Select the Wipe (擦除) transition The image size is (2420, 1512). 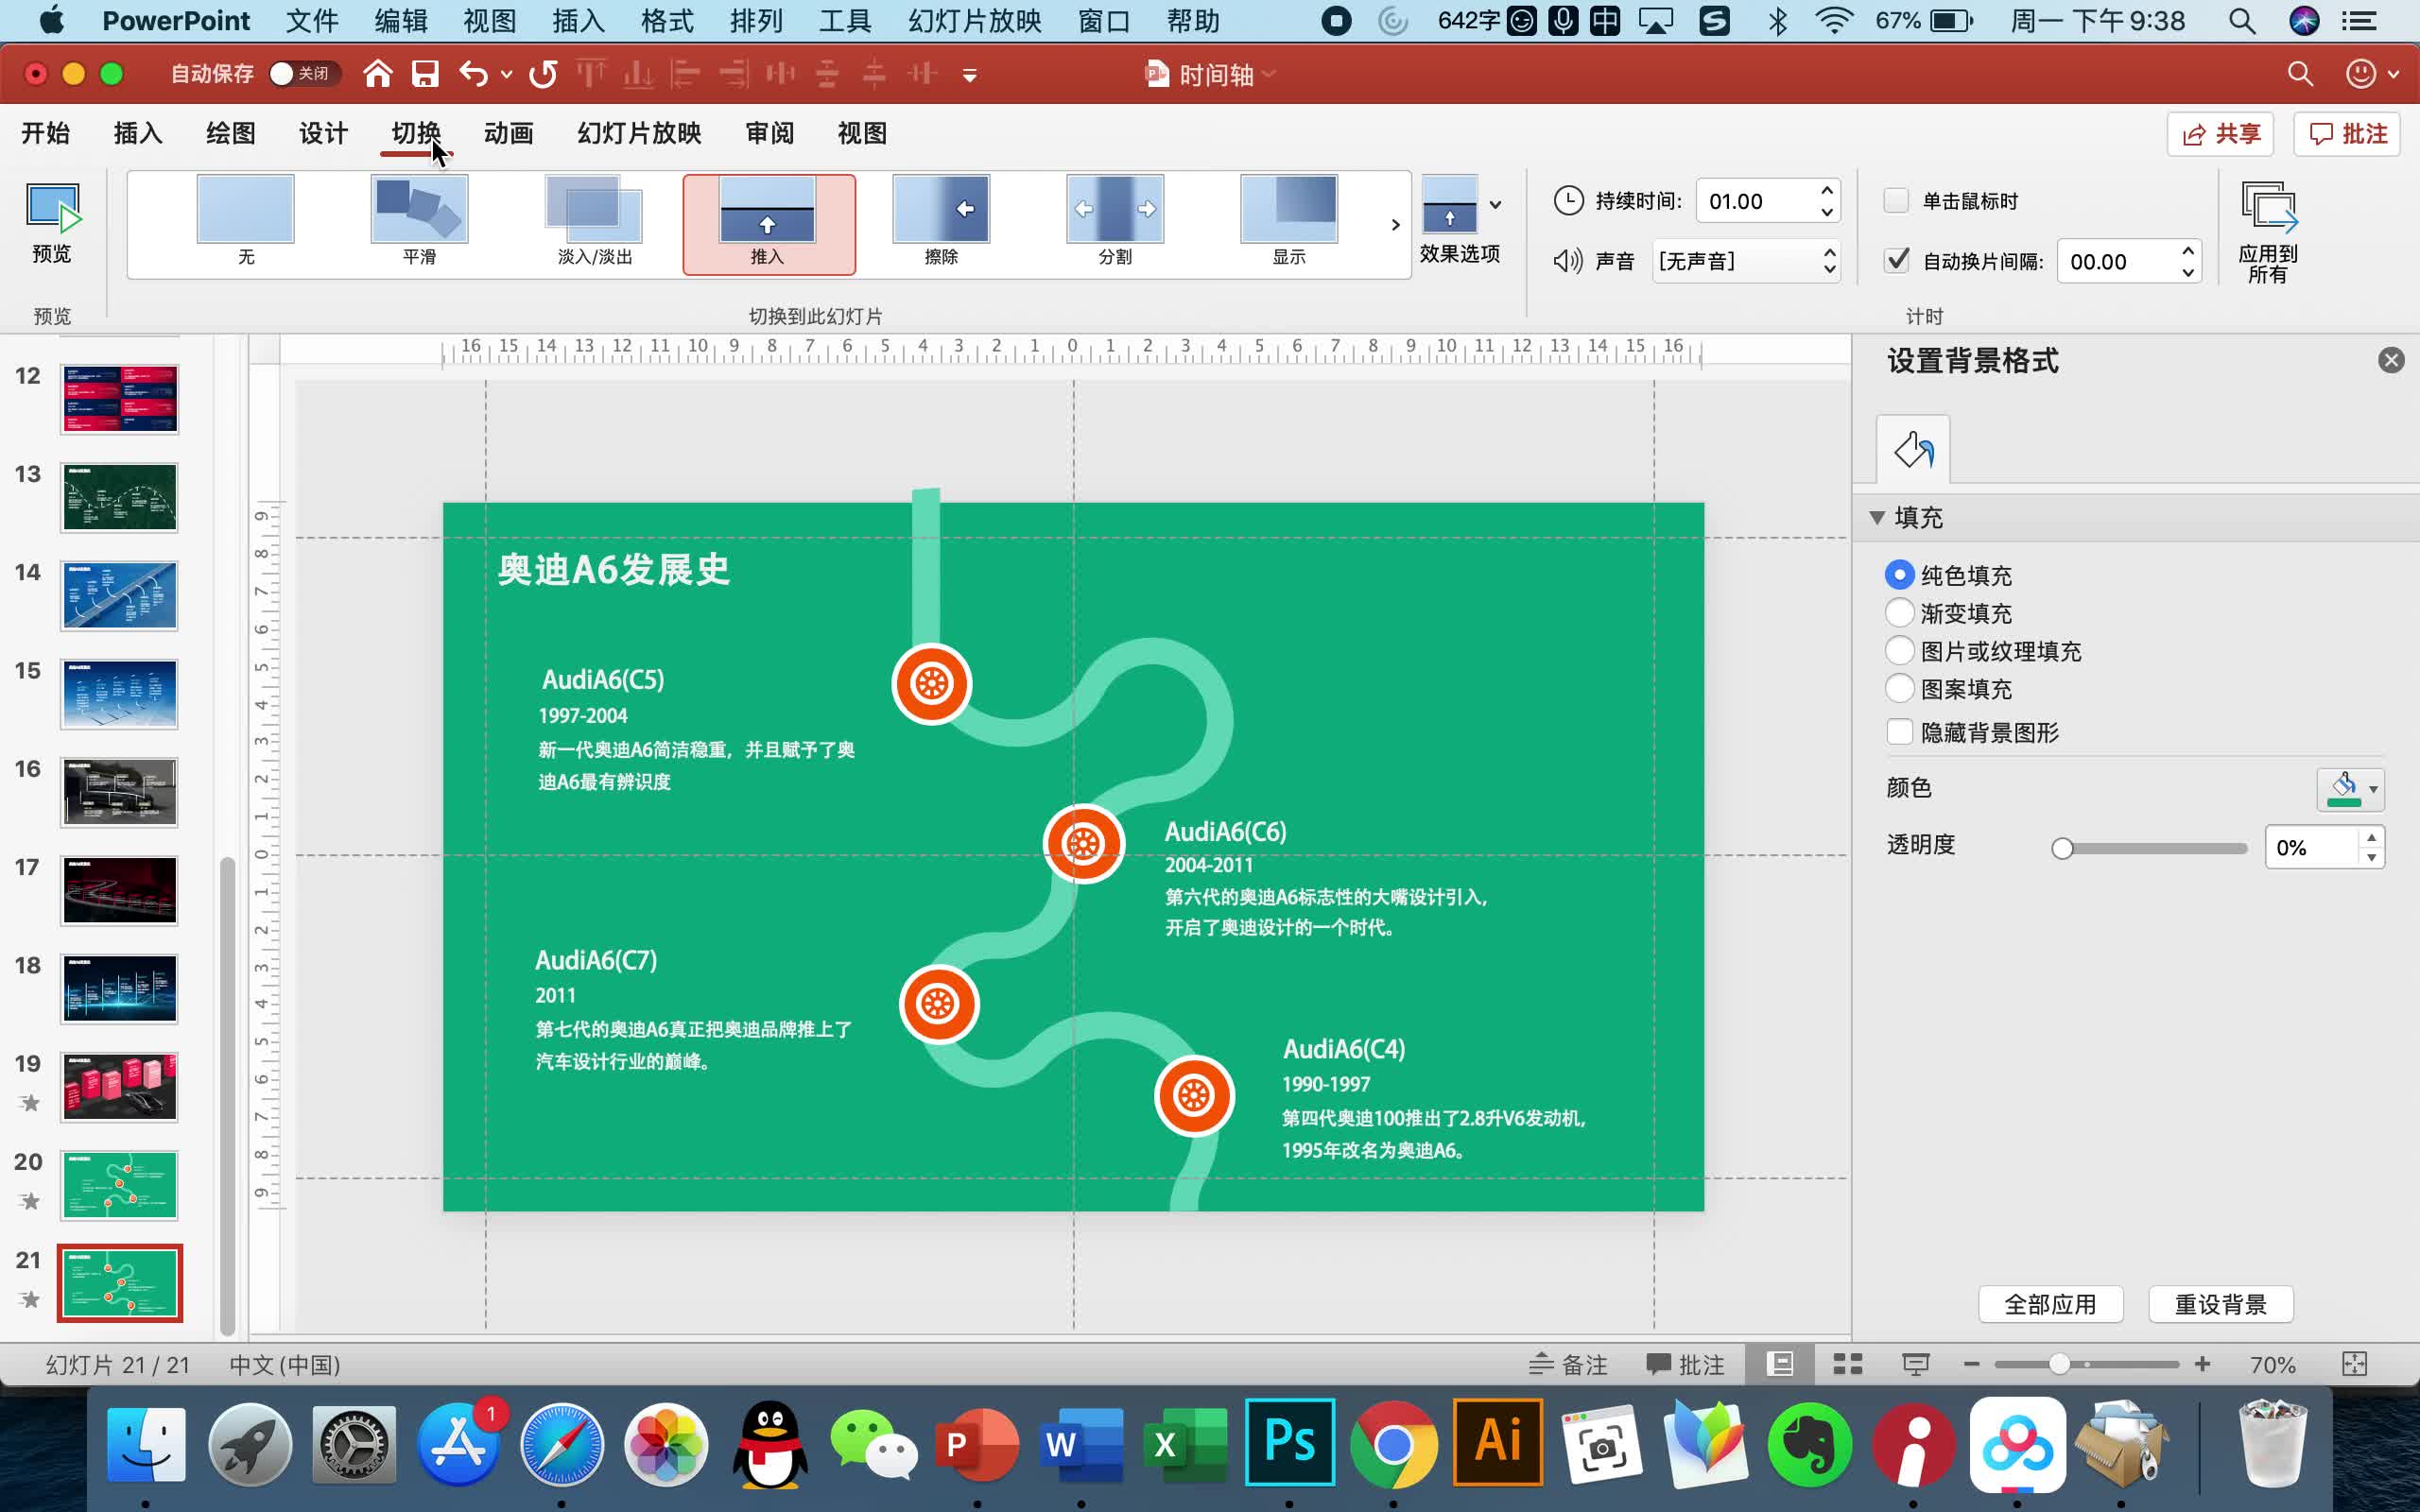pos(941,222)
